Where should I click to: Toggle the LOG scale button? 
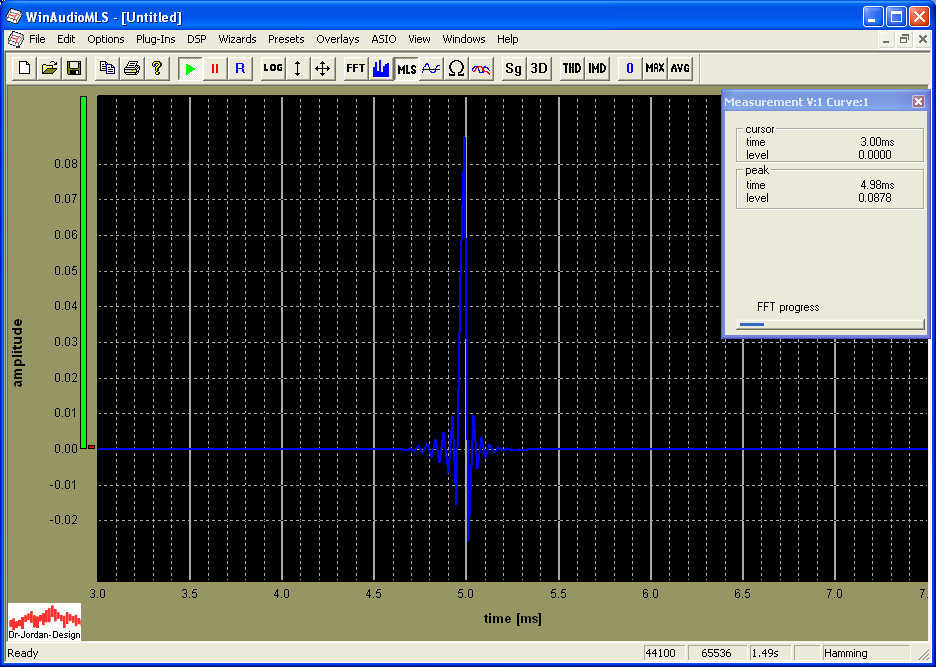(272, 68)
